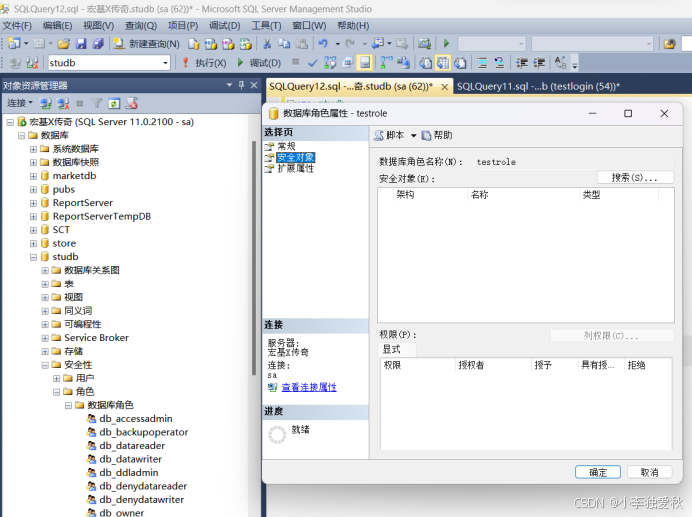Click the Filter funnel icon in Object Explorer

96,104
